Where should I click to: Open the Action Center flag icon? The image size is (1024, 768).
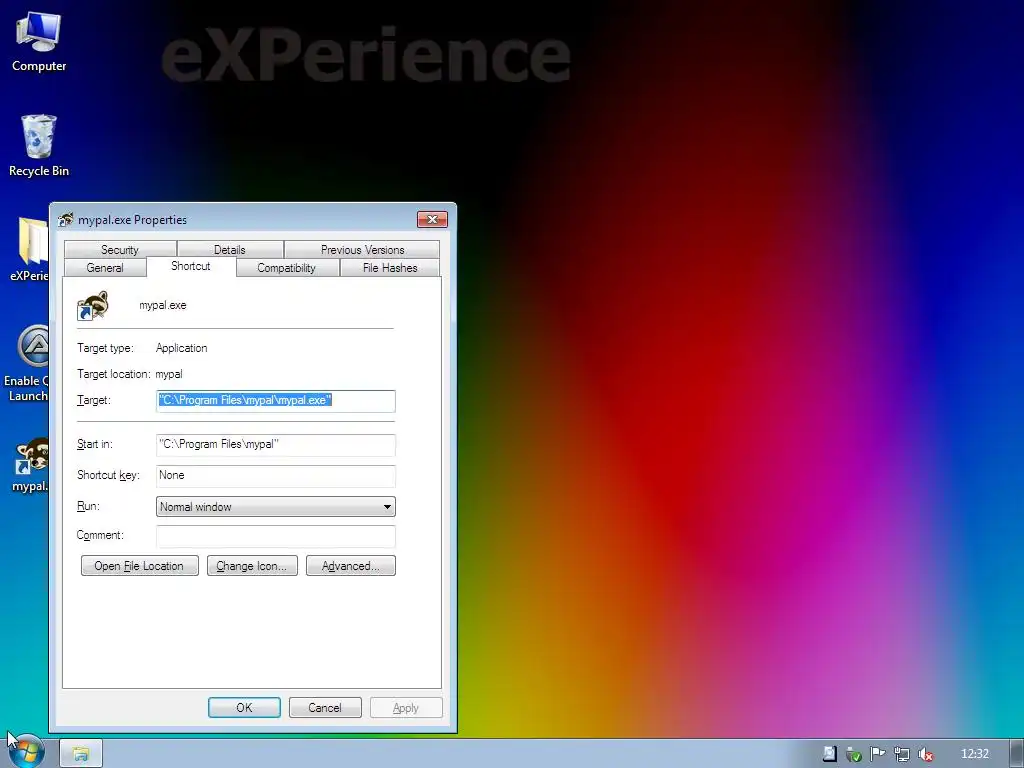coord(878,754)
